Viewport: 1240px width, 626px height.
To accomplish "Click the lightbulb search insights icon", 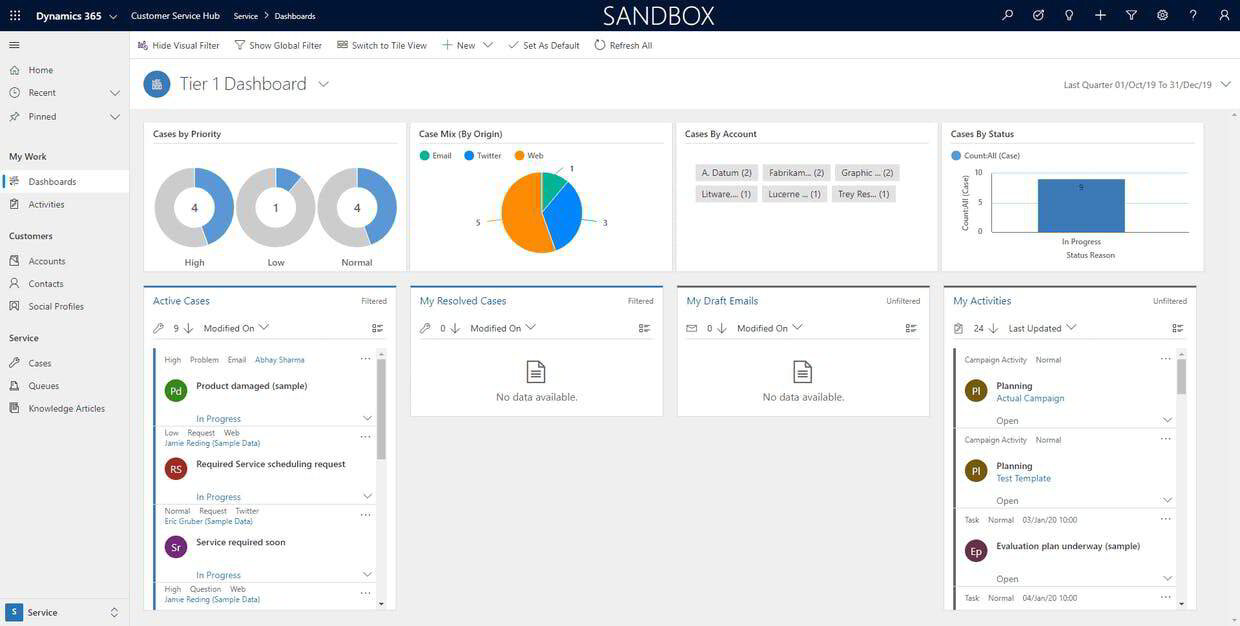I will tap(1067, 14).
